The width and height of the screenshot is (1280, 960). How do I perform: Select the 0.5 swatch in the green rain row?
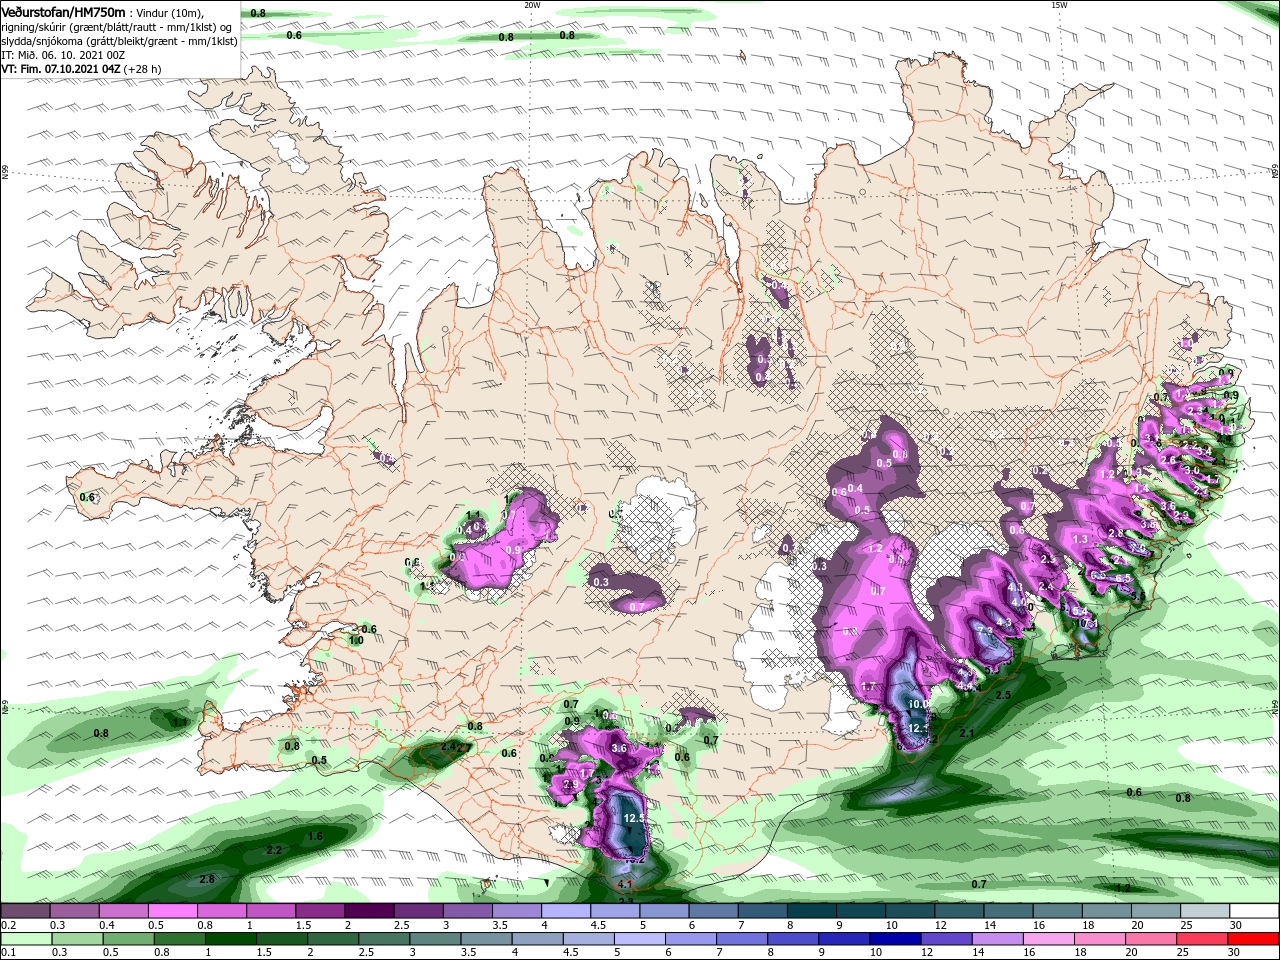coord(128,939)
